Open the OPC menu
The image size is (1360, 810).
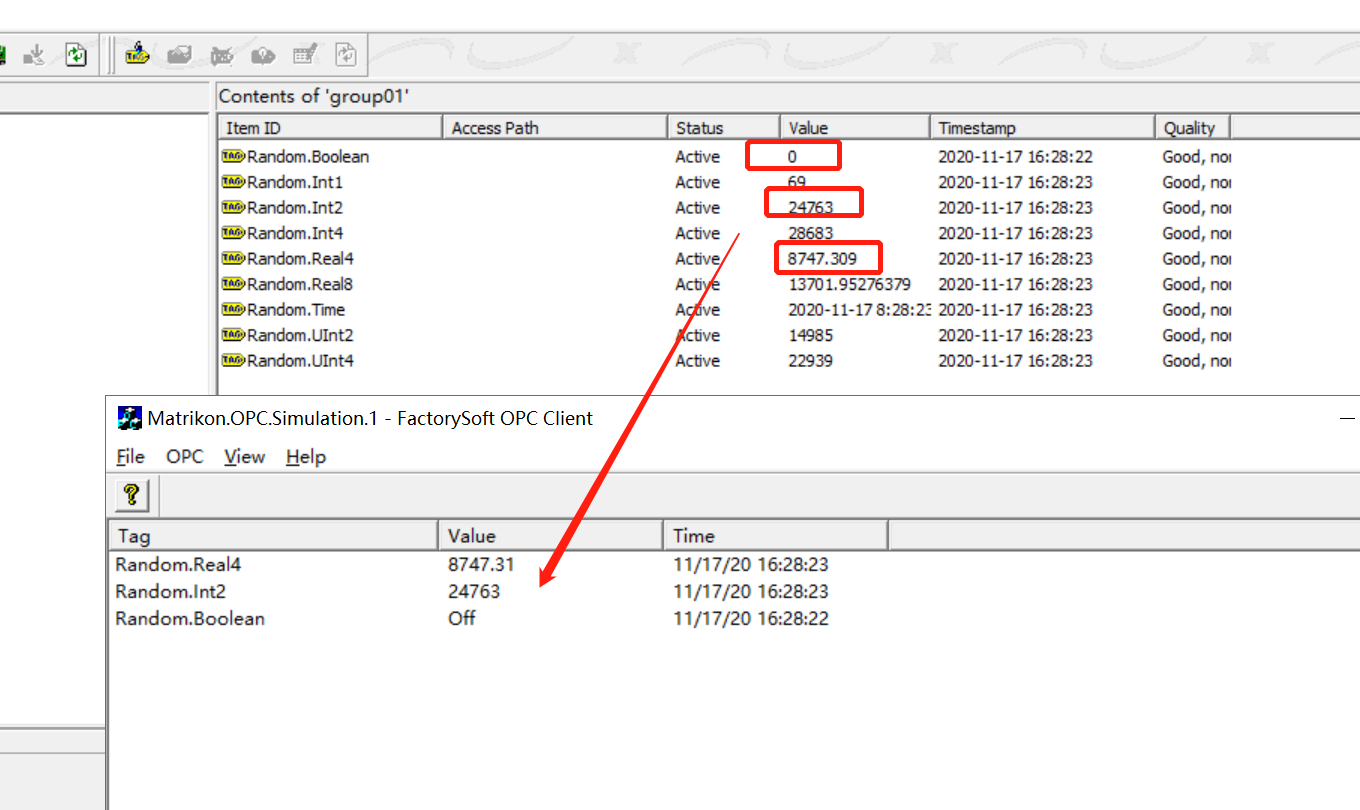pos(185,457)
